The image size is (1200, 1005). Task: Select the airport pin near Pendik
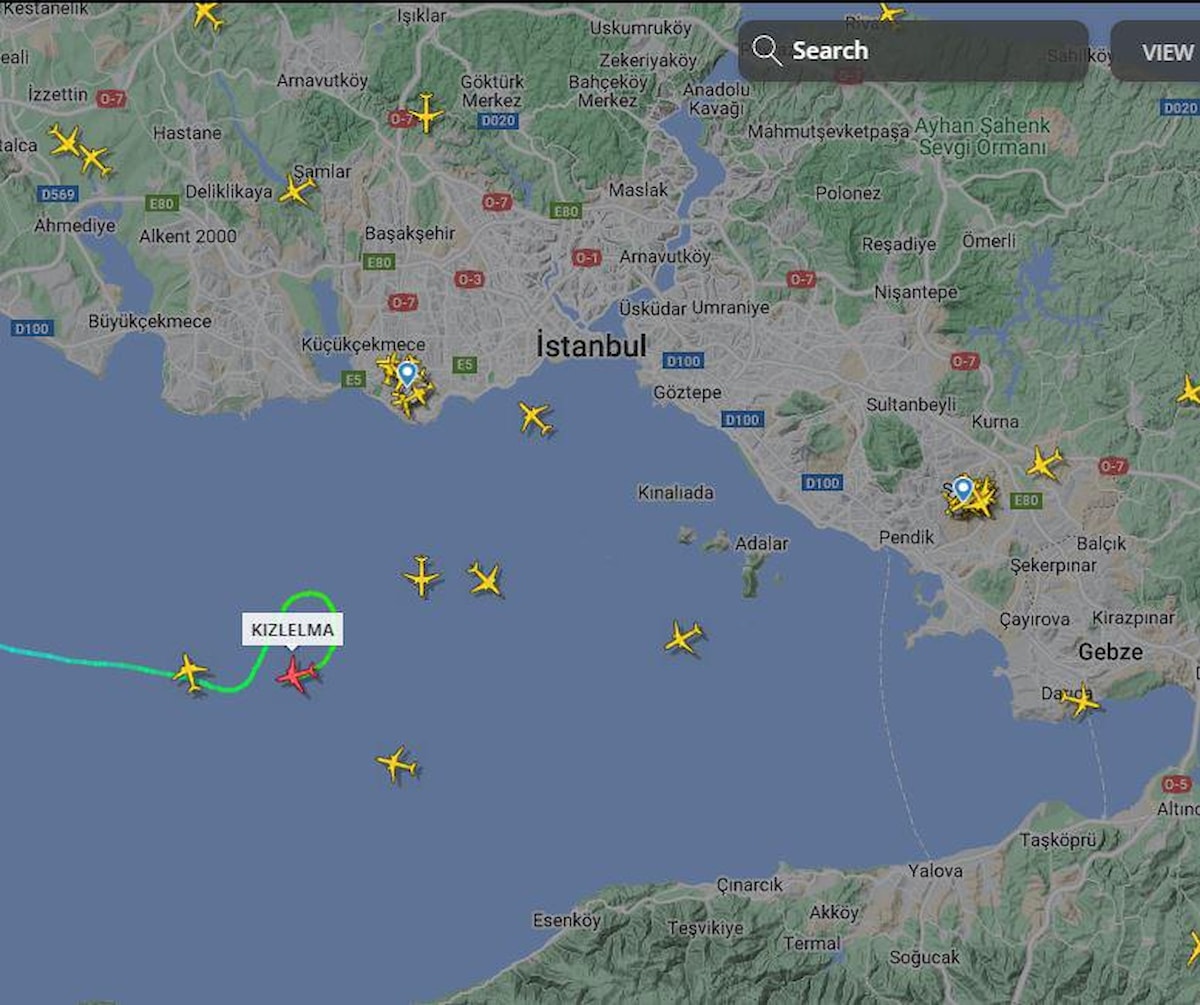pyautogui.click(x=963, y=489)
